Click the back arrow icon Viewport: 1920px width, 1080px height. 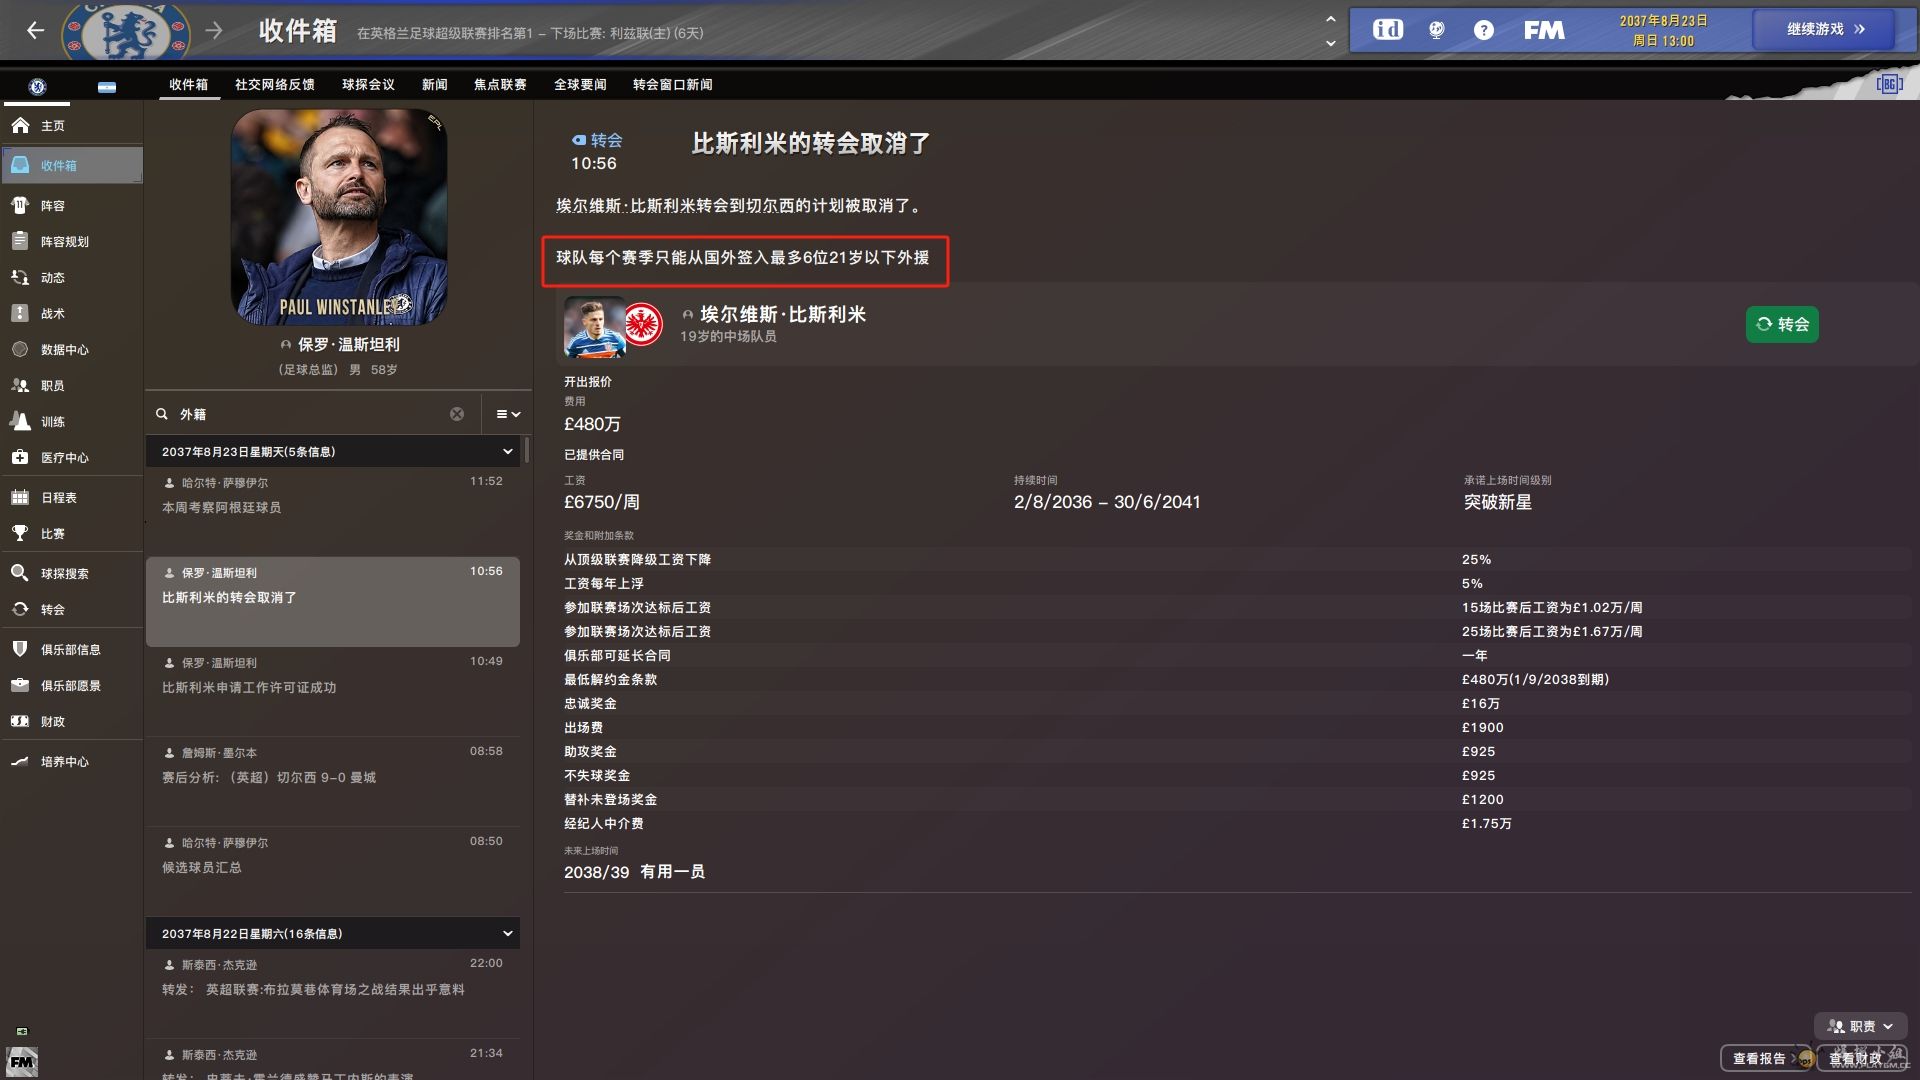[x=36, y=31]
